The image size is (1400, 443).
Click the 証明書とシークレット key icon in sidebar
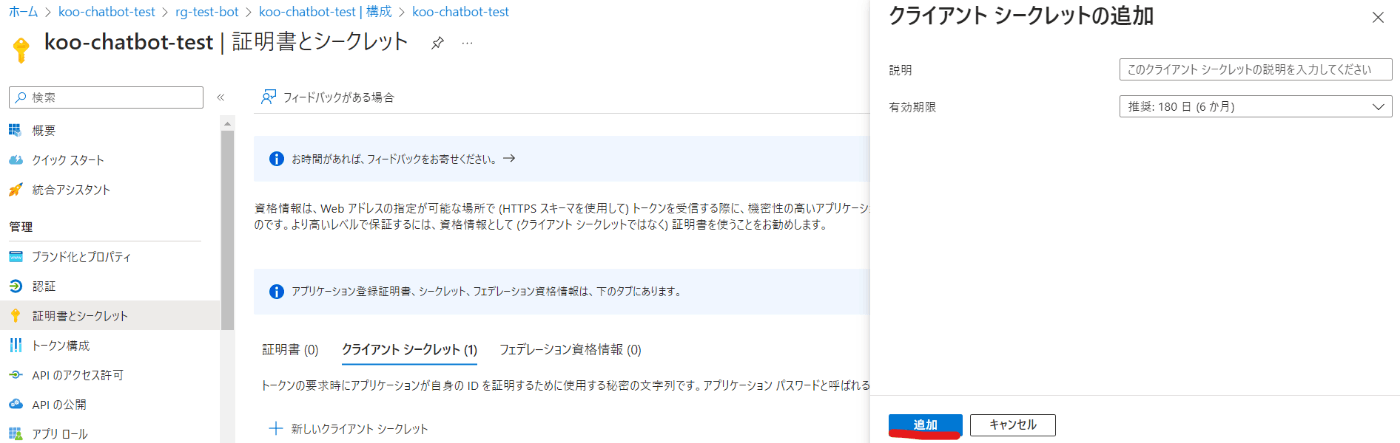(15, 316)
